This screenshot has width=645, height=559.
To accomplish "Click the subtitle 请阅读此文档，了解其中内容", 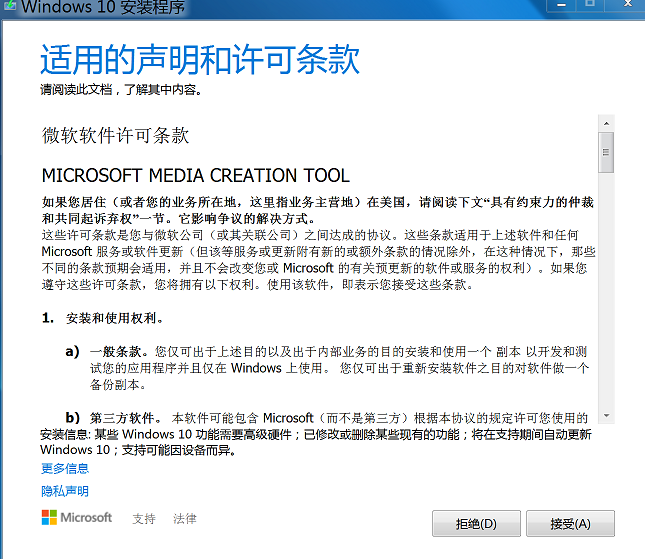I will point(121,89).
